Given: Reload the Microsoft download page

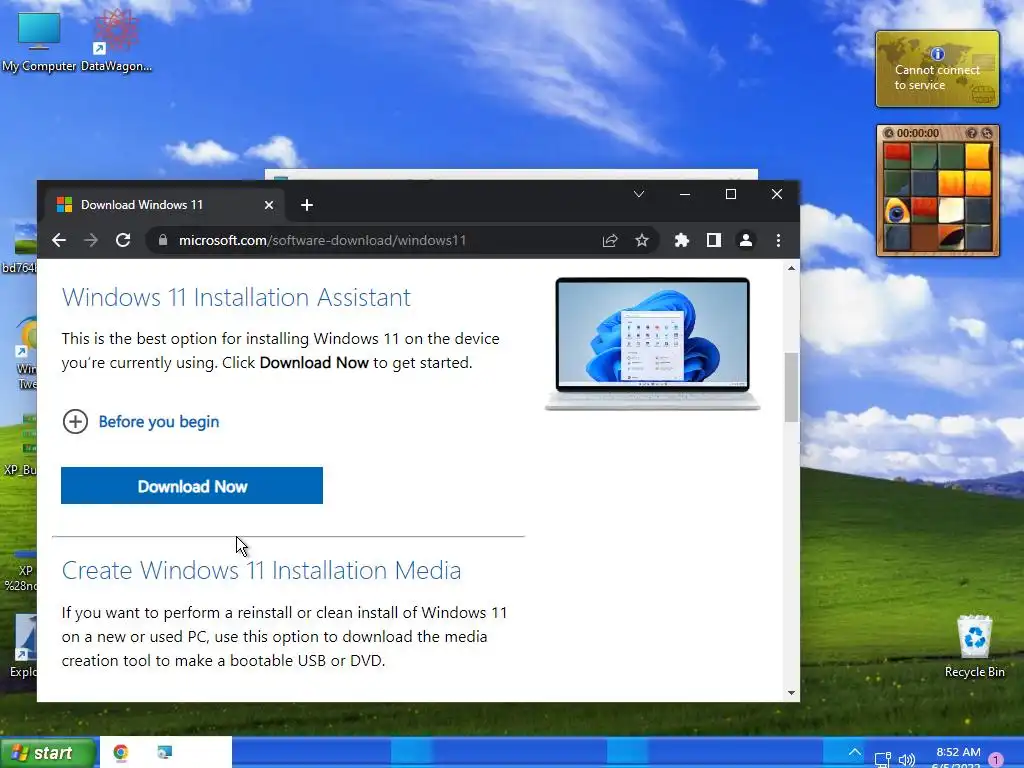Looking at the screenshot, I should point(123,240).
